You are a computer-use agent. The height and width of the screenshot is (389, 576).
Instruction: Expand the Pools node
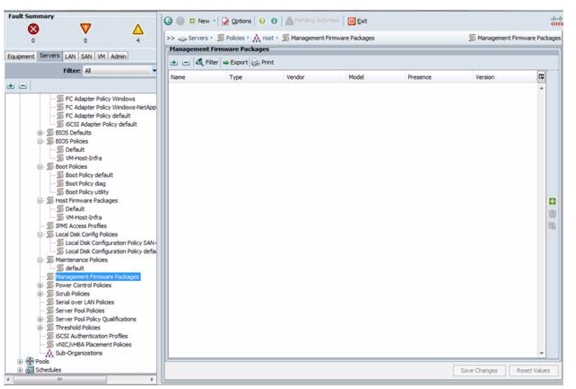click(20, 361)
